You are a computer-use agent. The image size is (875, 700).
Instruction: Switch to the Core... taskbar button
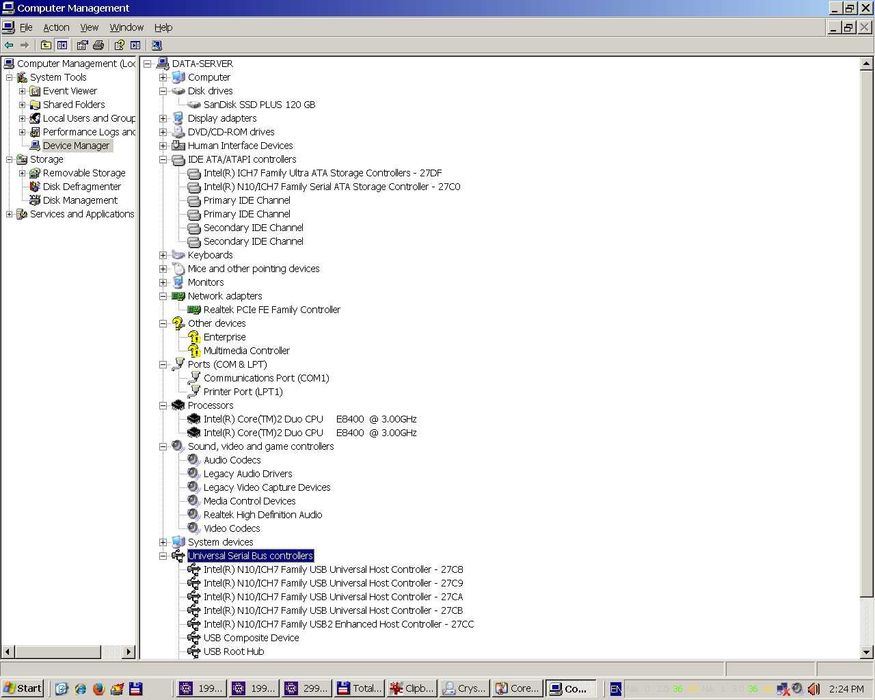click(x=517, y=689)
